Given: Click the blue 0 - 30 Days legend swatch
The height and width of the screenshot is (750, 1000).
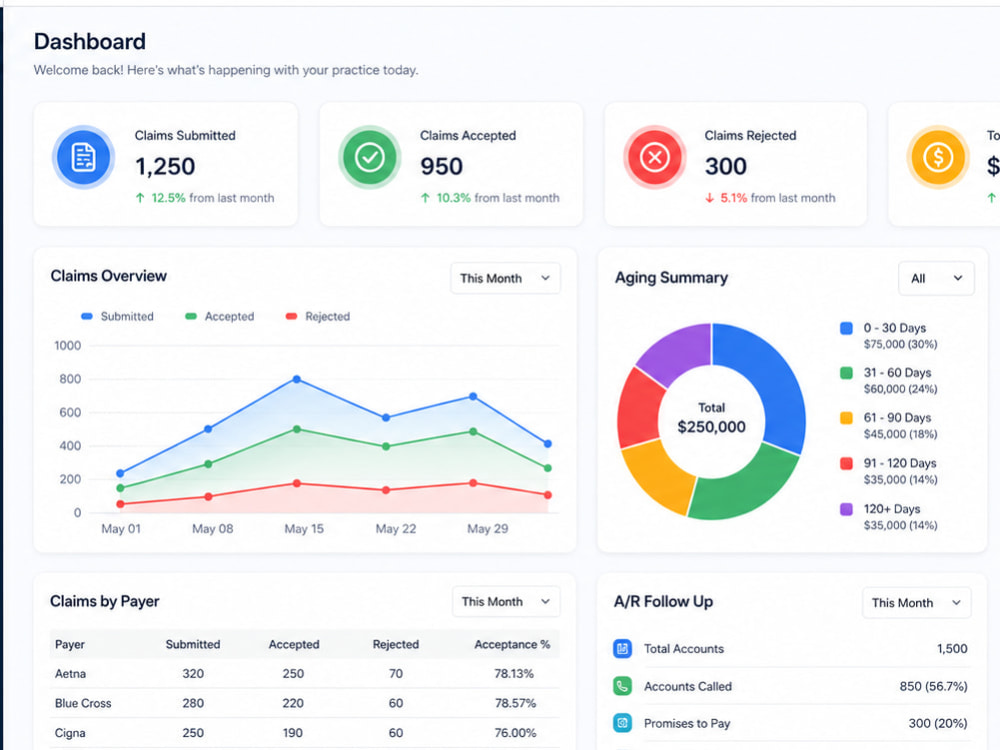Looking at the screenshot, I should [846, 328].
